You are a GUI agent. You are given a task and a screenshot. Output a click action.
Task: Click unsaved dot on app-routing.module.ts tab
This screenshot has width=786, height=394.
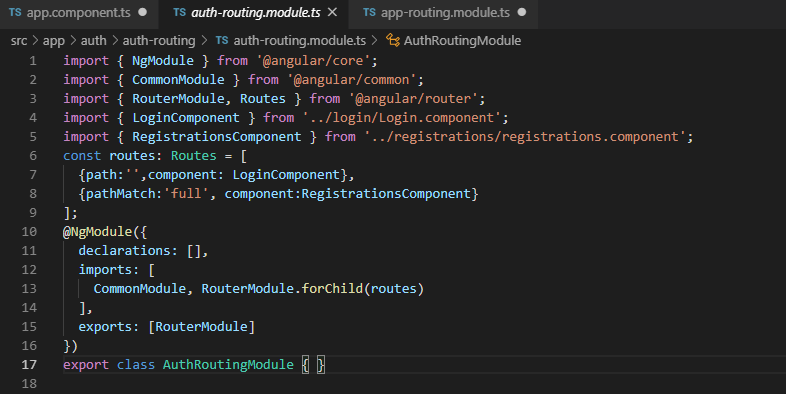click(522, 12)
